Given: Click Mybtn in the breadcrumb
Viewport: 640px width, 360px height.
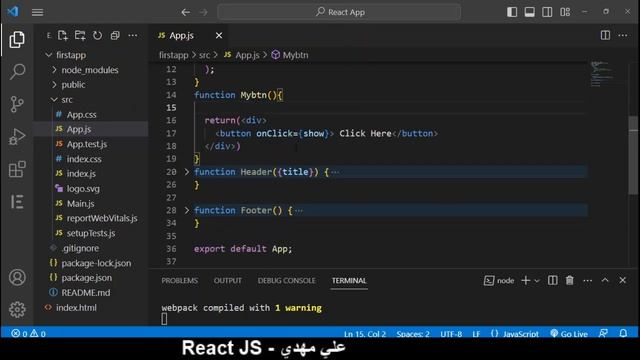Looking at the screenshot, I should tap(296, 55).
